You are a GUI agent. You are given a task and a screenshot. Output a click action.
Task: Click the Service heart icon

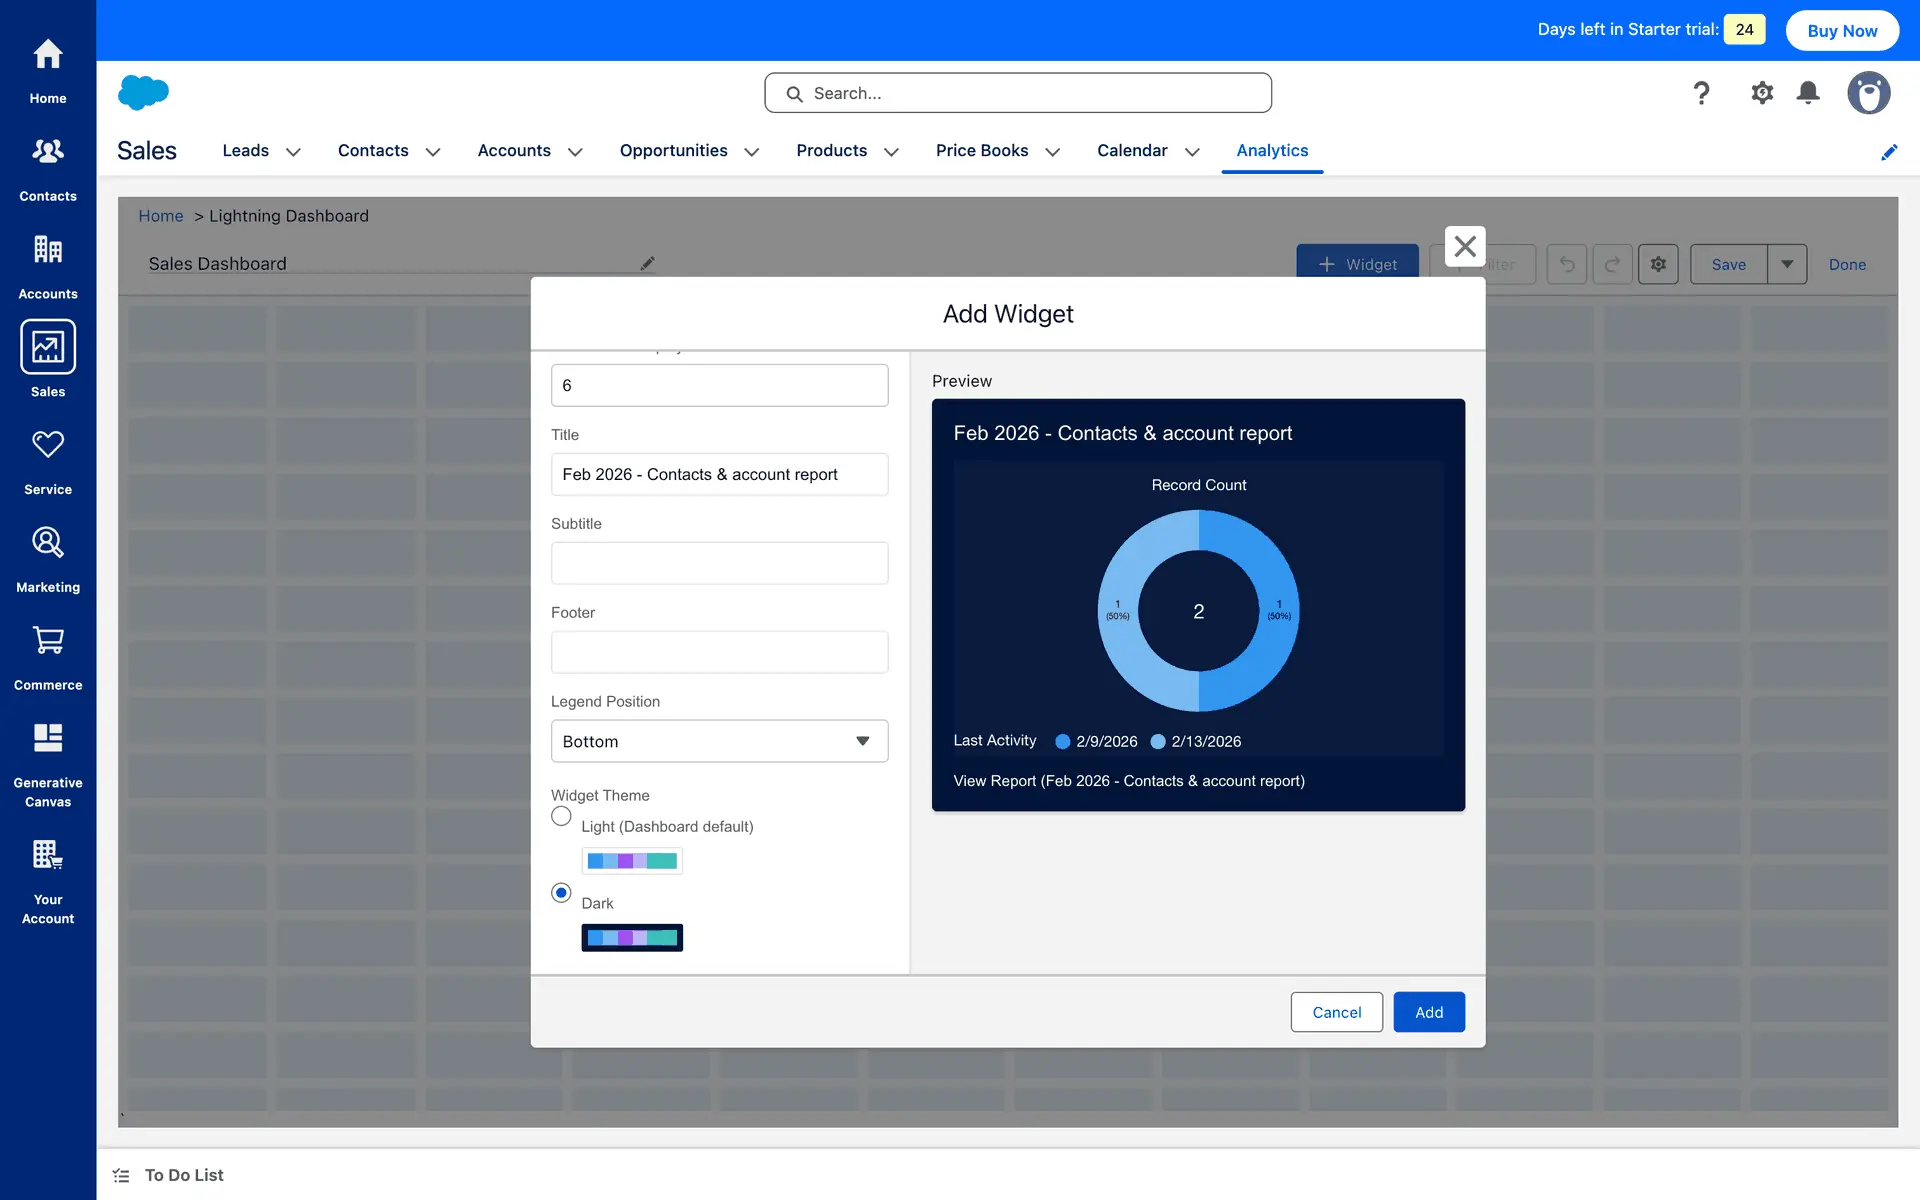point(47,445)
